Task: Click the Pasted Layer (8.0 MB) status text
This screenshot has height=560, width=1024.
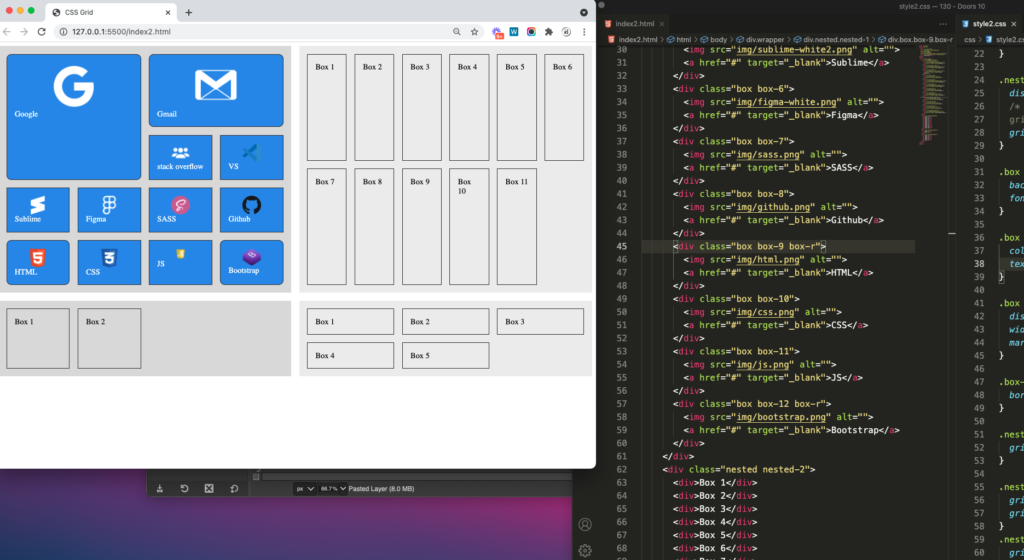Action: click(x=381, y=489)
